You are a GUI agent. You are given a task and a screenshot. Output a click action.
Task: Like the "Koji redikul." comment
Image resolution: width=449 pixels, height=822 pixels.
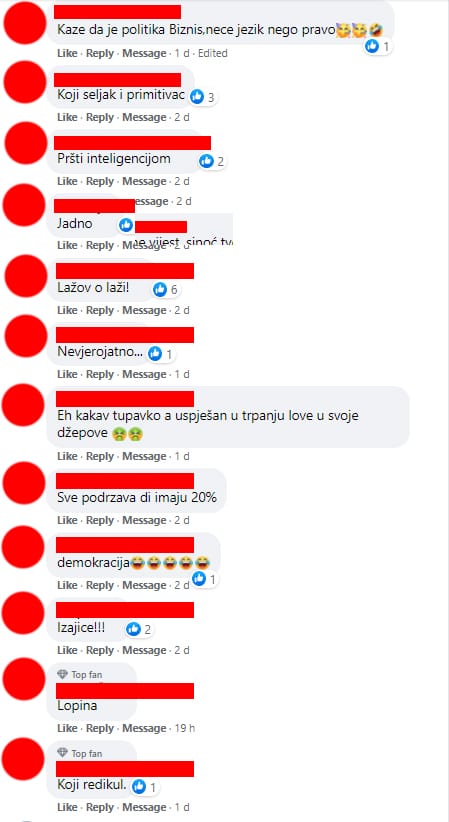pyautogui.click(x=67, y=807)
